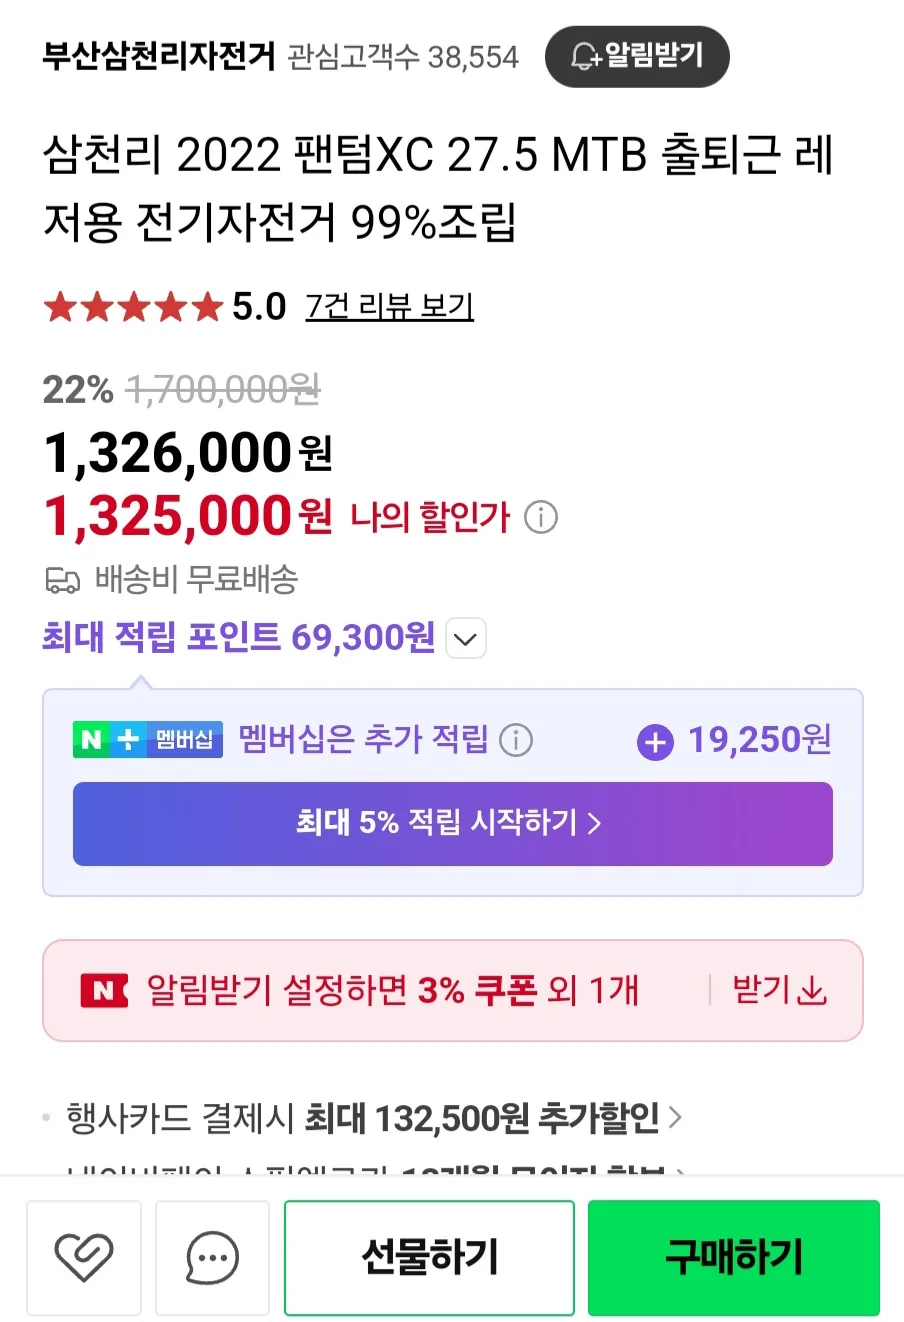Image resolution: width=904 pixels, height=1322 pixels.
Task: Tap the red N coupon logo icon
Action: tap(104, 991)
